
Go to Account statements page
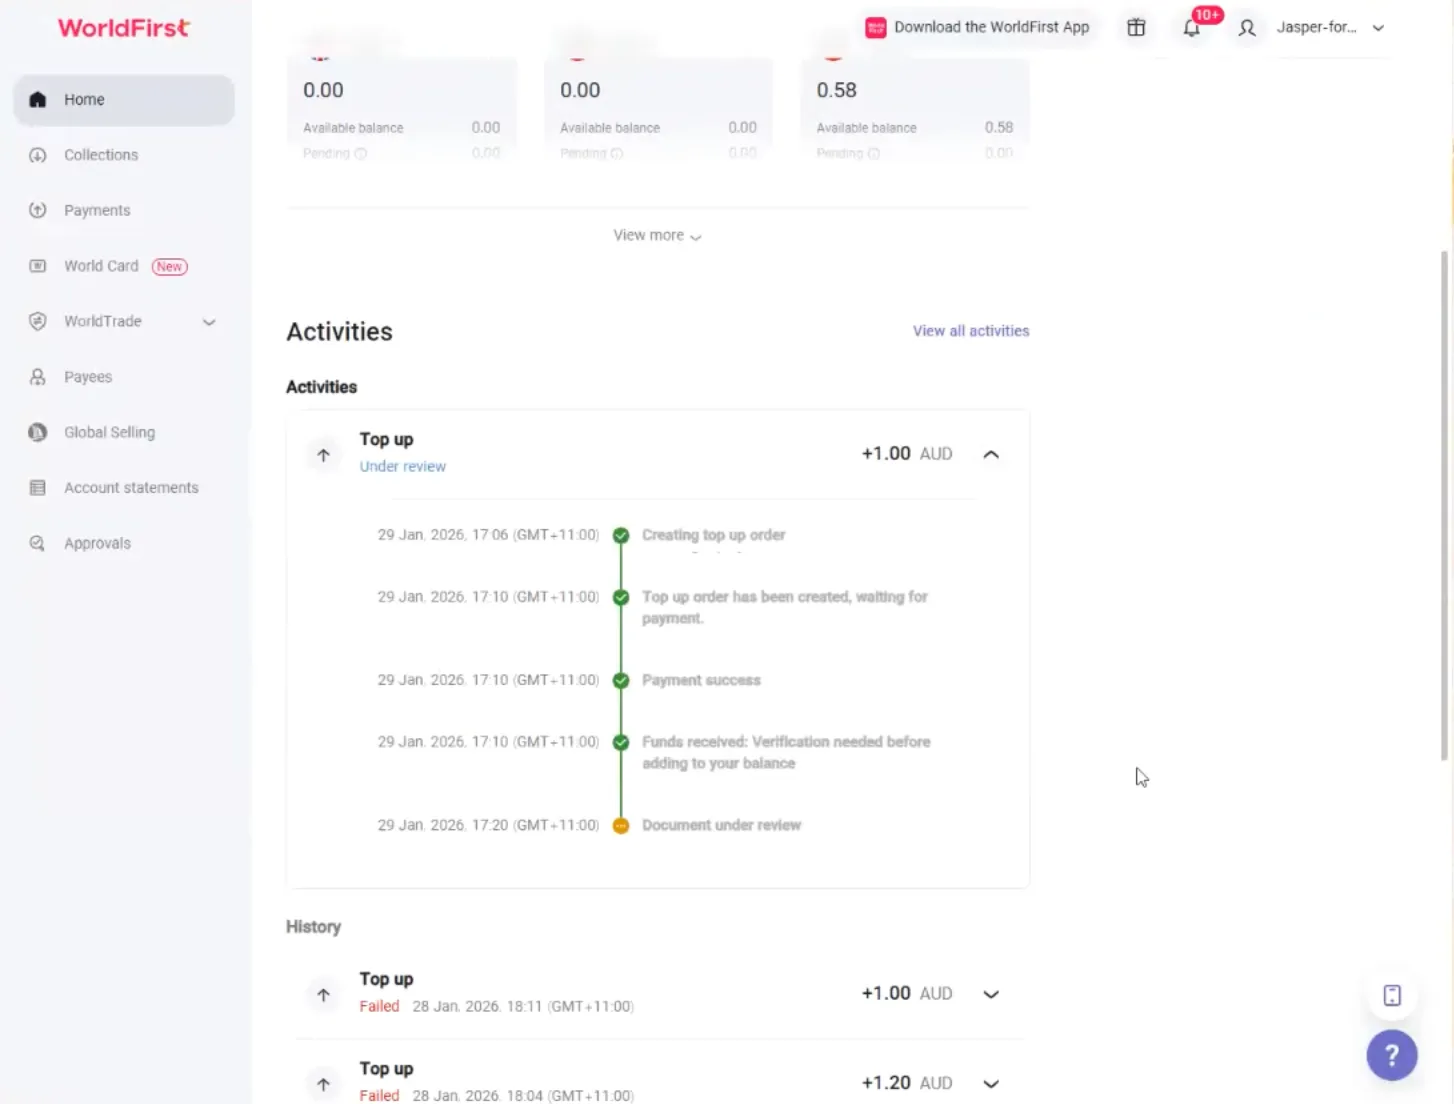pyautogui.click(x=131, y=488)
